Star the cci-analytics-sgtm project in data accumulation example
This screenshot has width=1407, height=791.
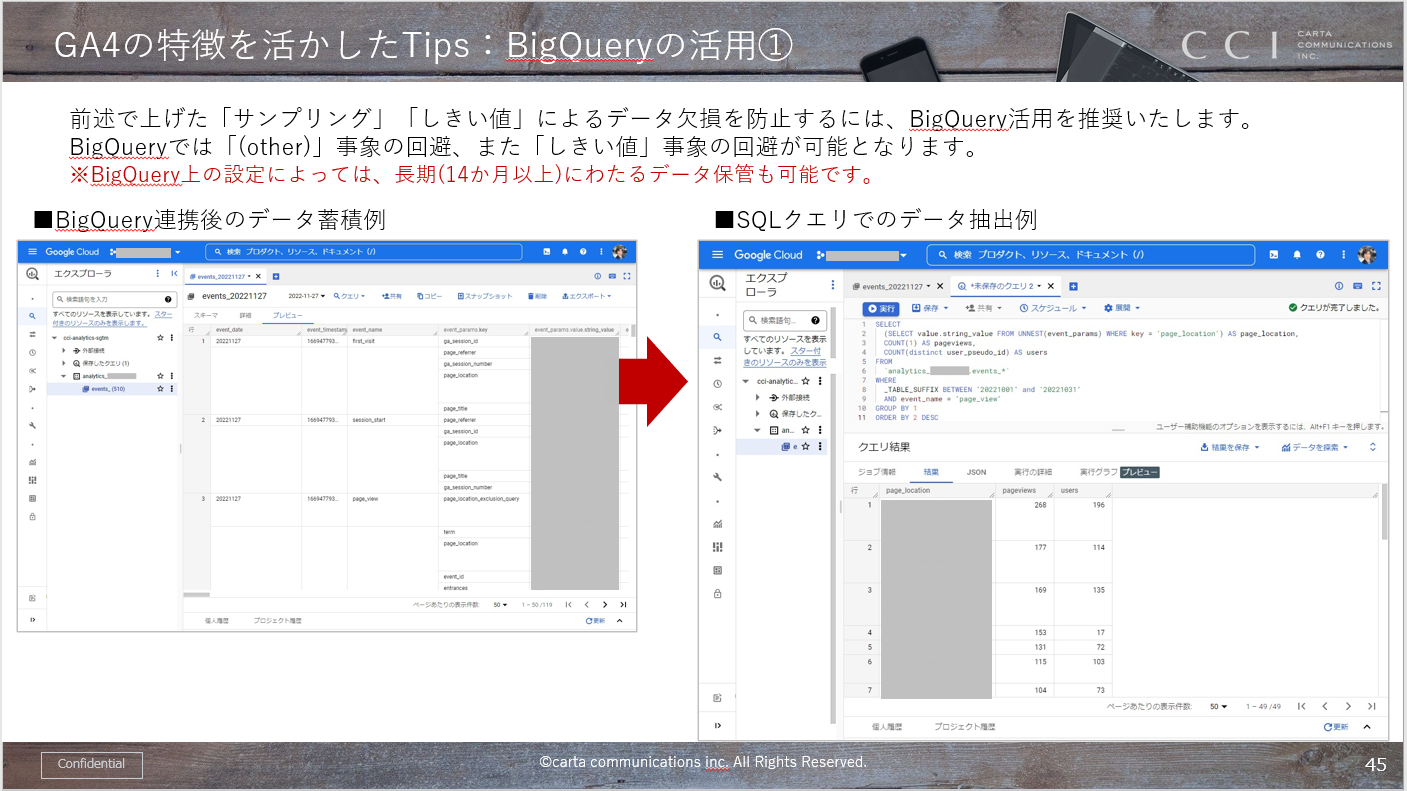point(160,338)
